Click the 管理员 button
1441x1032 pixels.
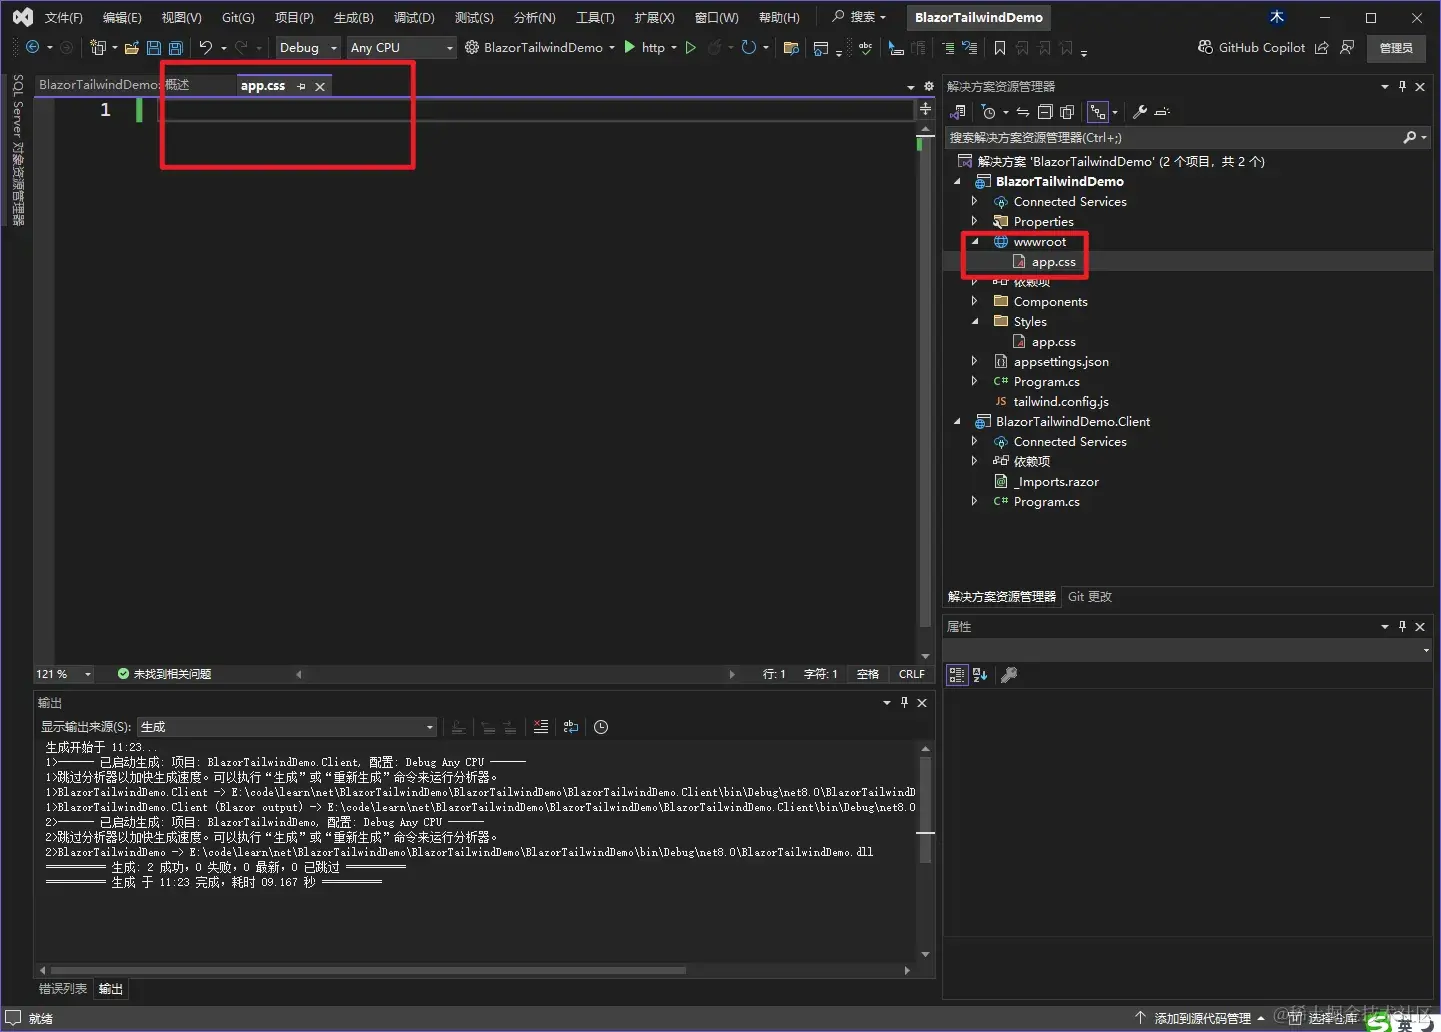1396,48
